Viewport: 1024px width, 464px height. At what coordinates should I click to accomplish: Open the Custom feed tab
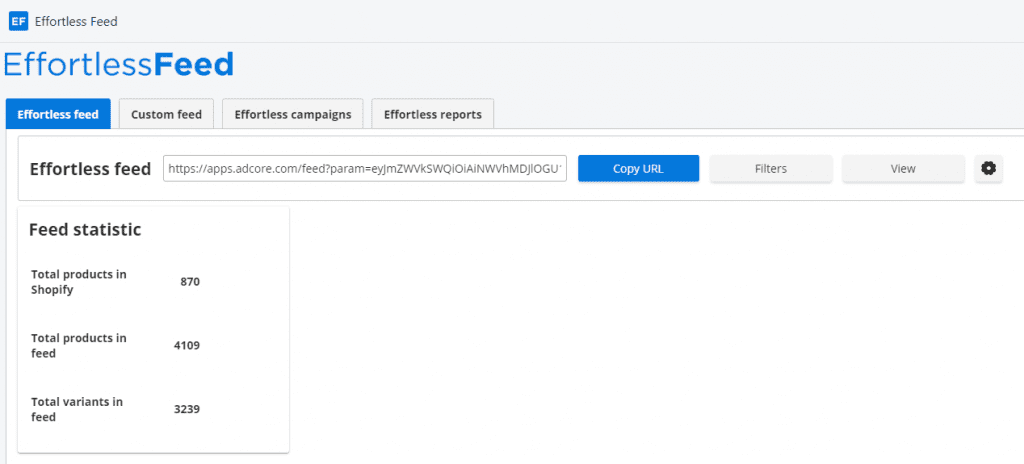click(x=166, y=114)
